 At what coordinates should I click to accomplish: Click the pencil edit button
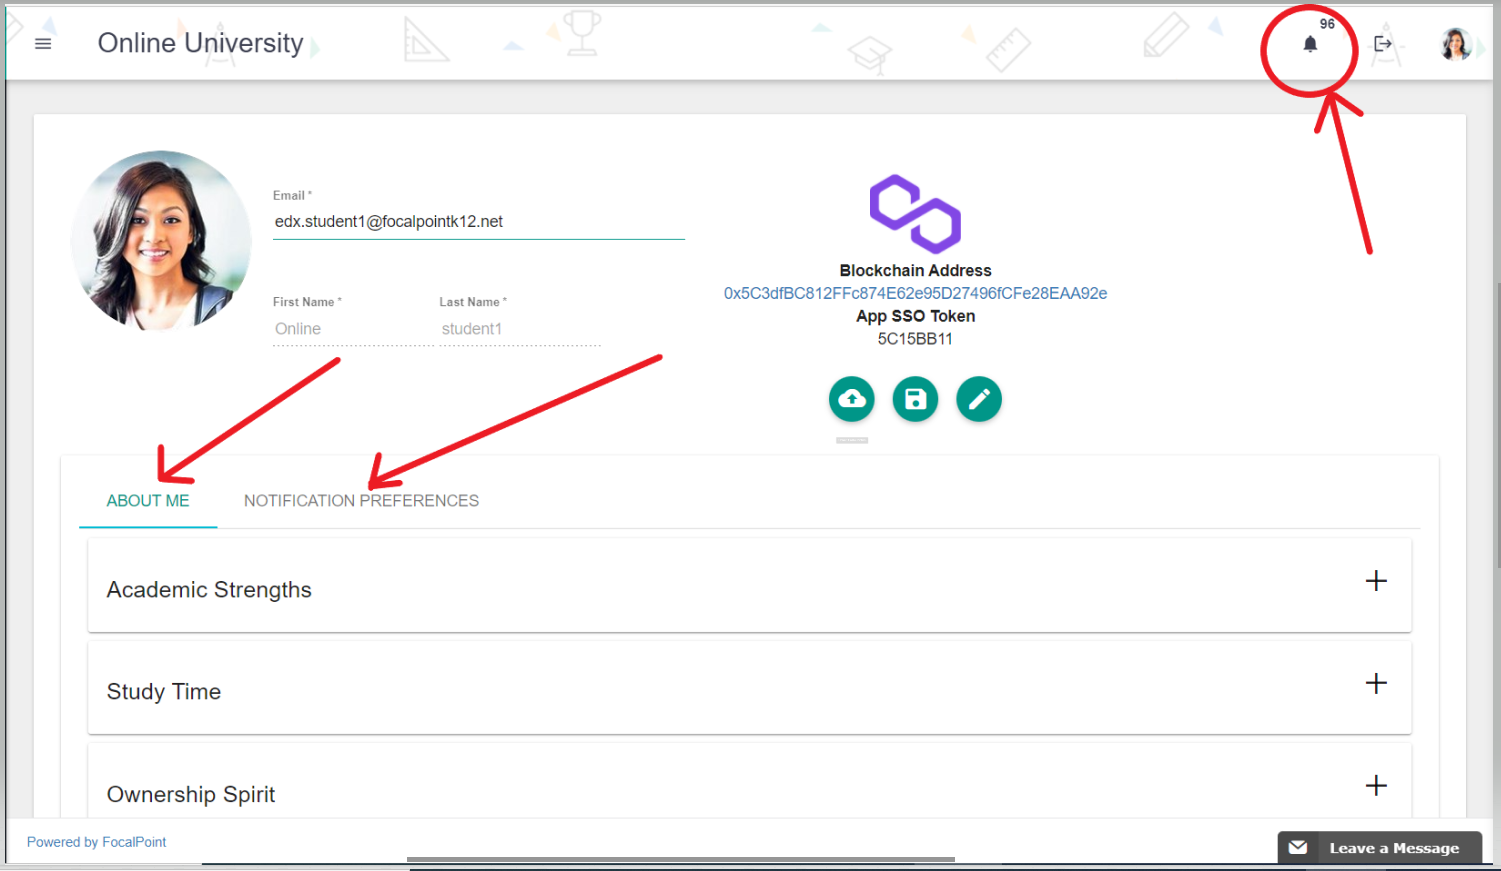click(979, 399)
